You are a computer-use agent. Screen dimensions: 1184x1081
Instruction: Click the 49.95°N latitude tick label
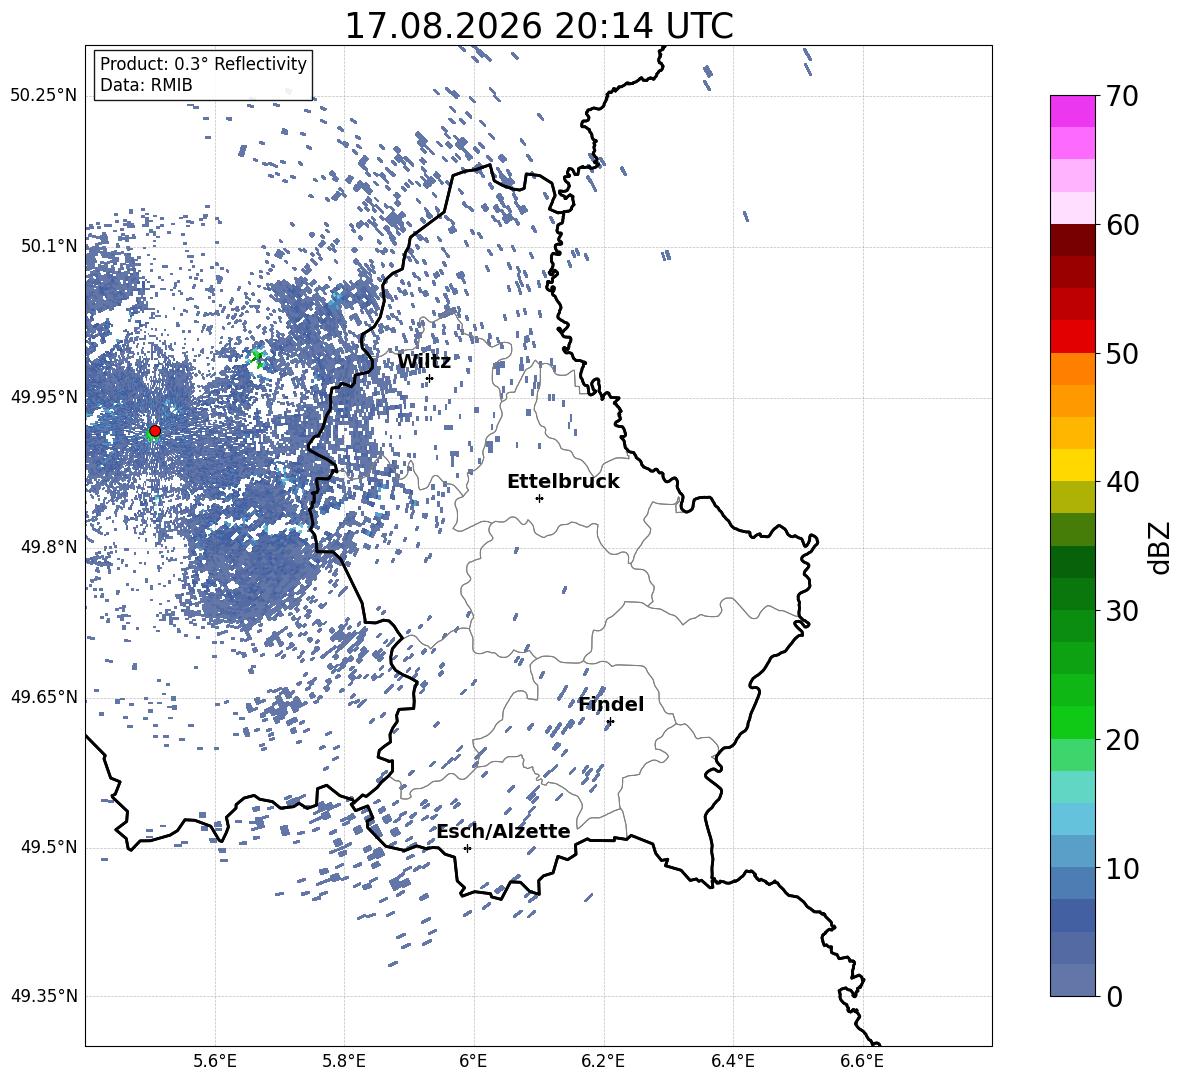click(45, 397)
